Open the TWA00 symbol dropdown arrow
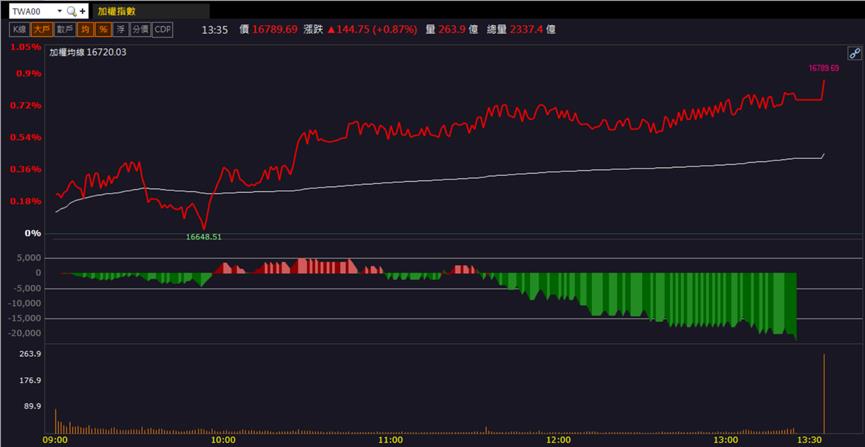Screen dimensions: 865x447 (60, 11)
